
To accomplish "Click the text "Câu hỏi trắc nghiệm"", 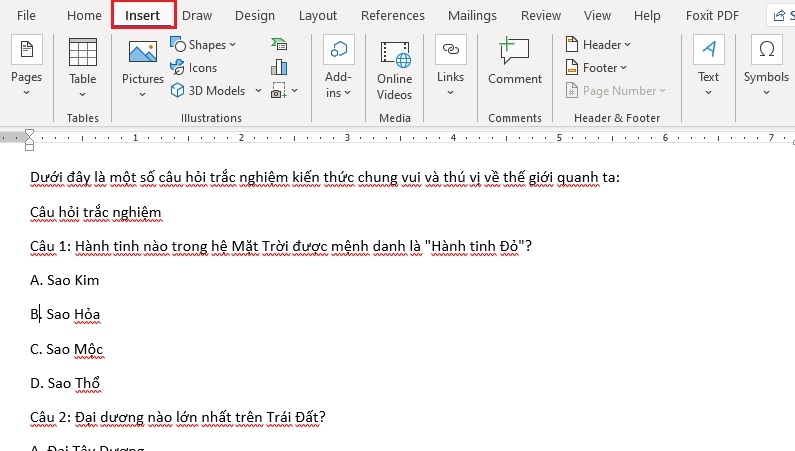I will pos(95,212).
